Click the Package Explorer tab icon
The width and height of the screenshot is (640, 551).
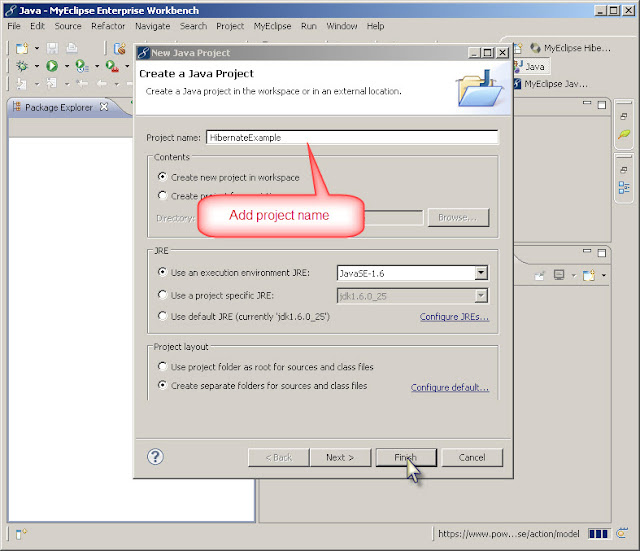(x=17, y=107)
